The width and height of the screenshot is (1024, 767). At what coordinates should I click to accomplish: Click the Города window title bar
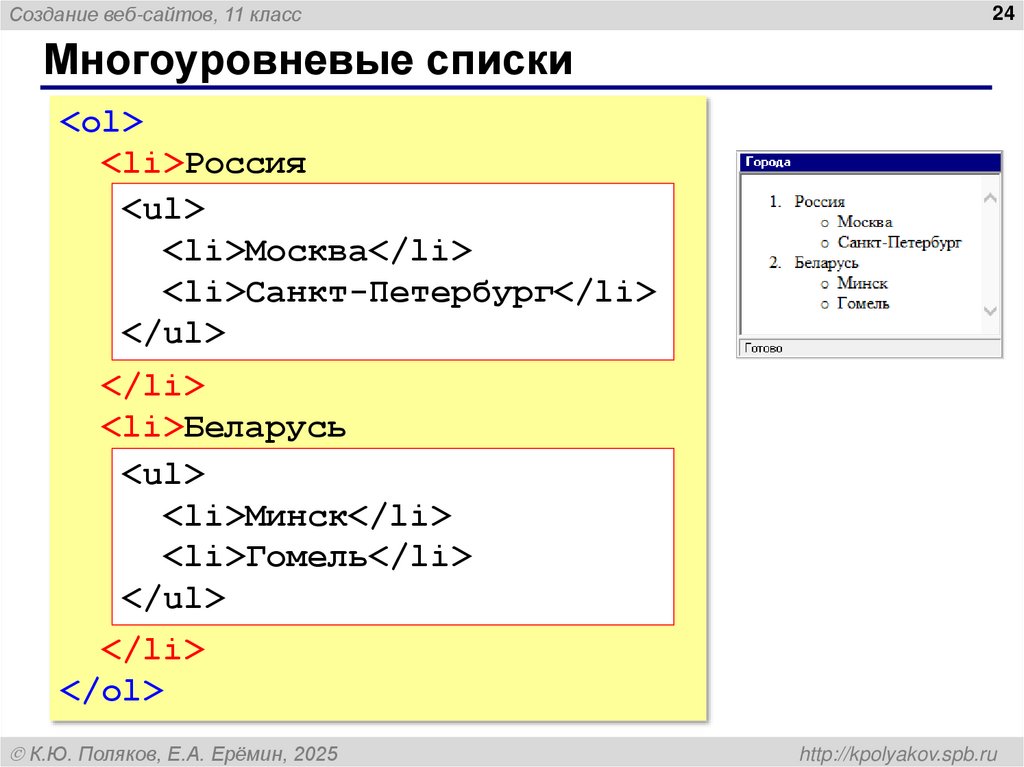[x=870, y=162]
